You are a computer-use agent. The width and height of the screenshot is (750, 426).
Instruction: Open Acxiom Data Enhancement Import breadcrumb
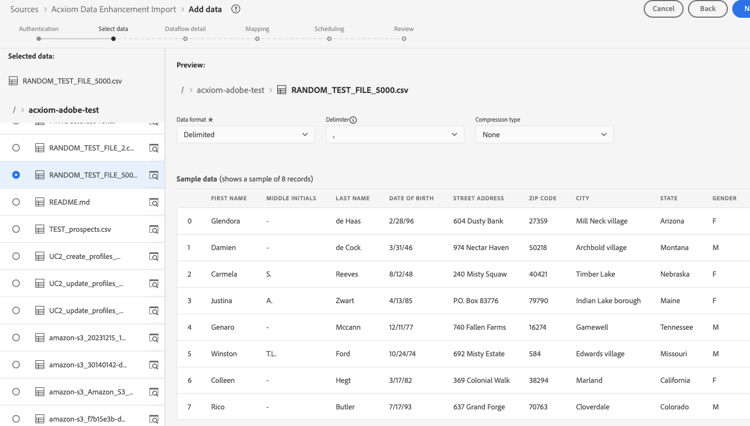click(113, 9)
